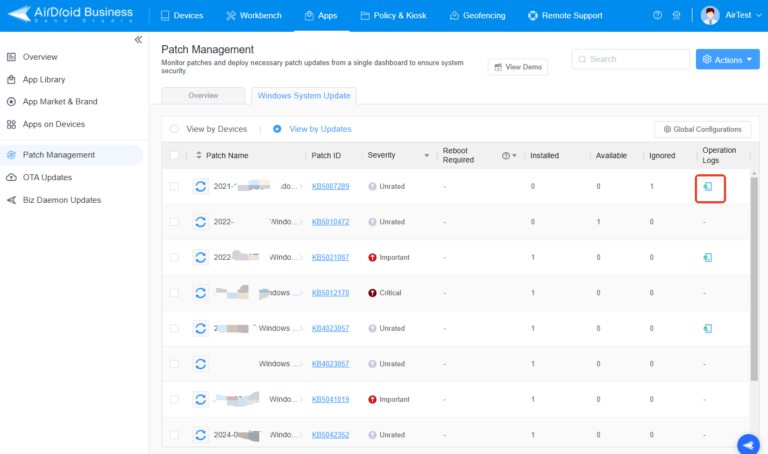Open the KB5041019 patch ID link
768x454 pixels.
330,399
